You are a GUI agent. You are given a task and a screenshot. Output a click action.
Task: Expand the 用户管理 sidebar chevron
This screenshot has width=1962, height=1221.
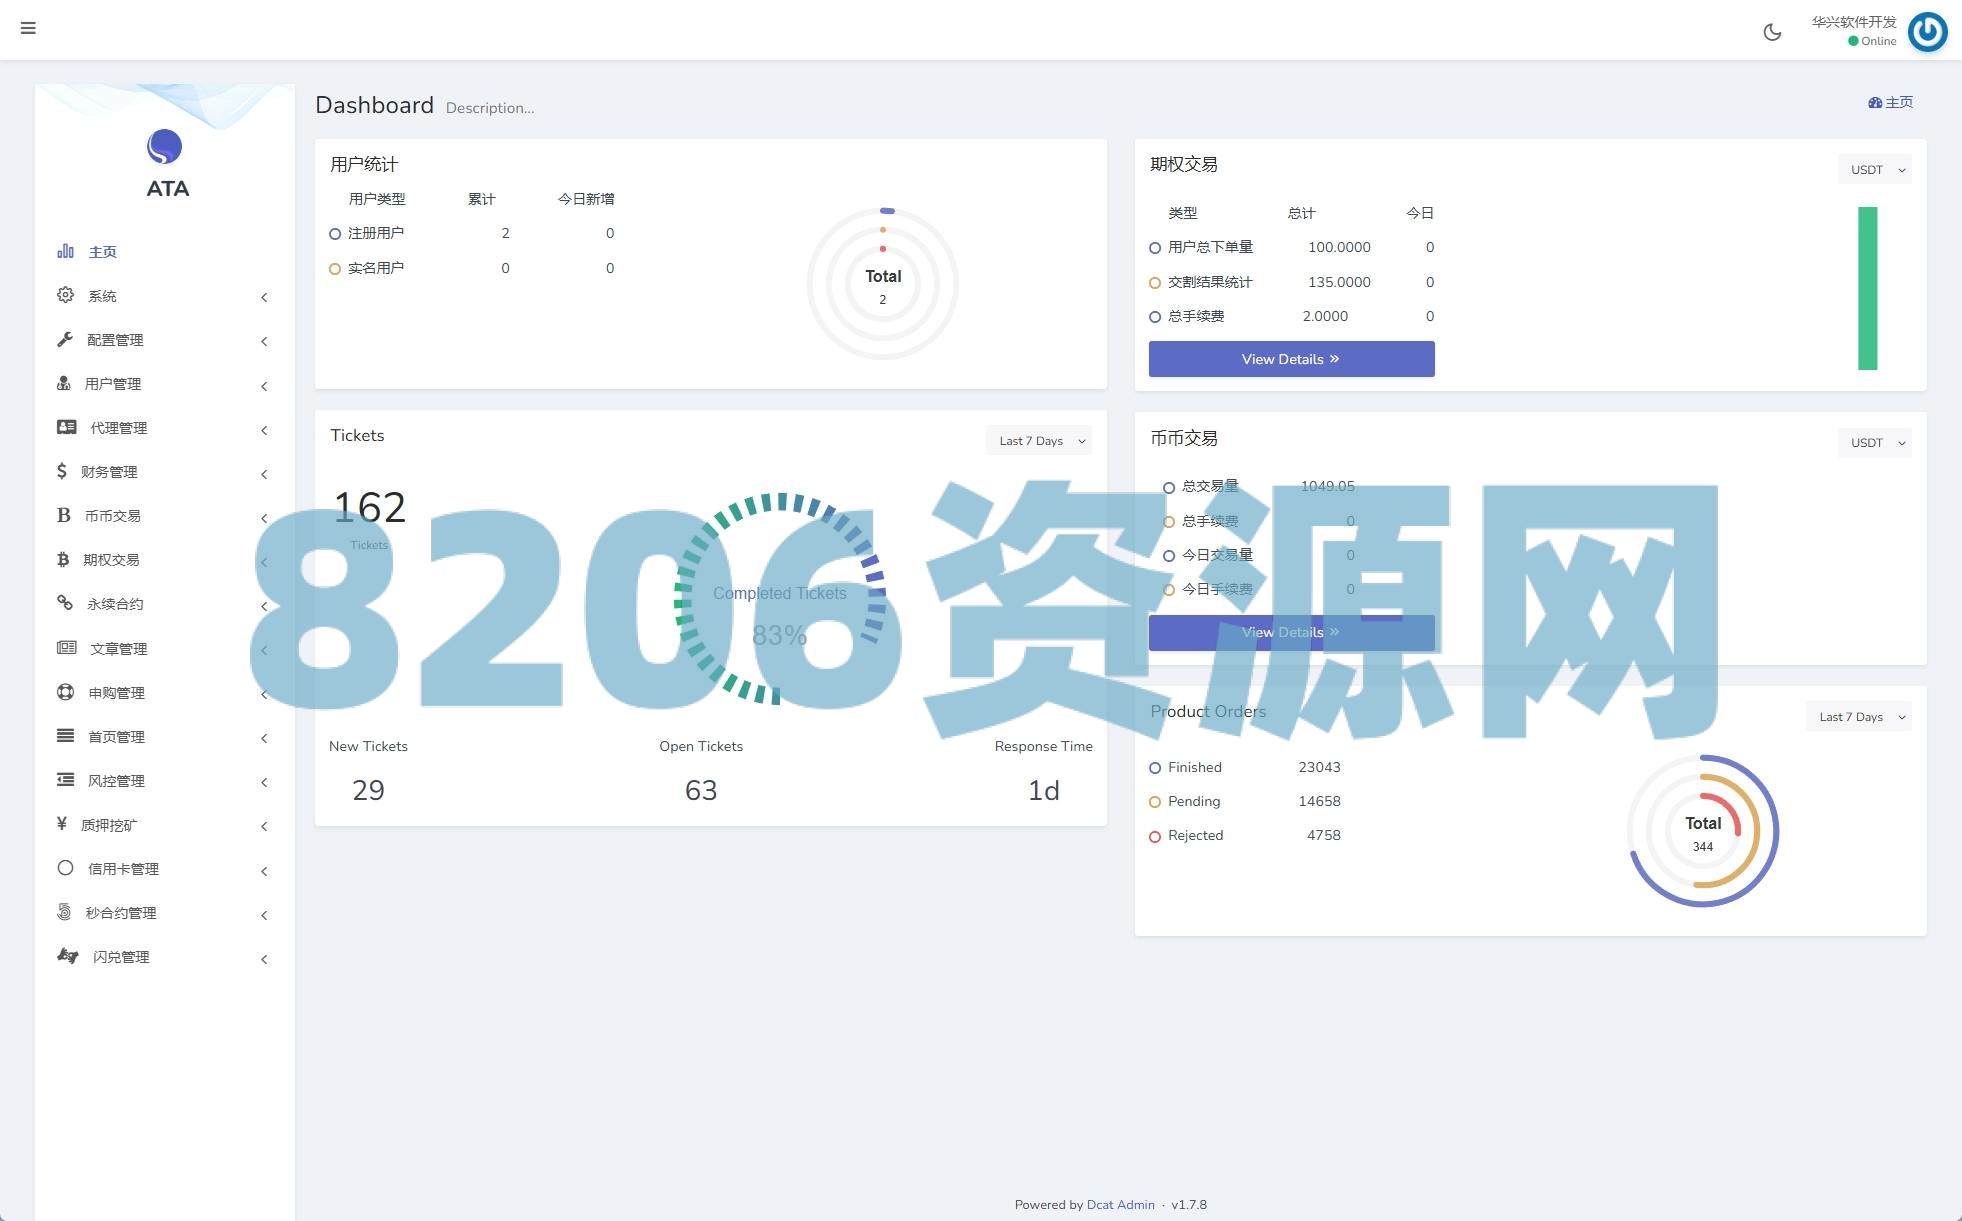point(264,386)
